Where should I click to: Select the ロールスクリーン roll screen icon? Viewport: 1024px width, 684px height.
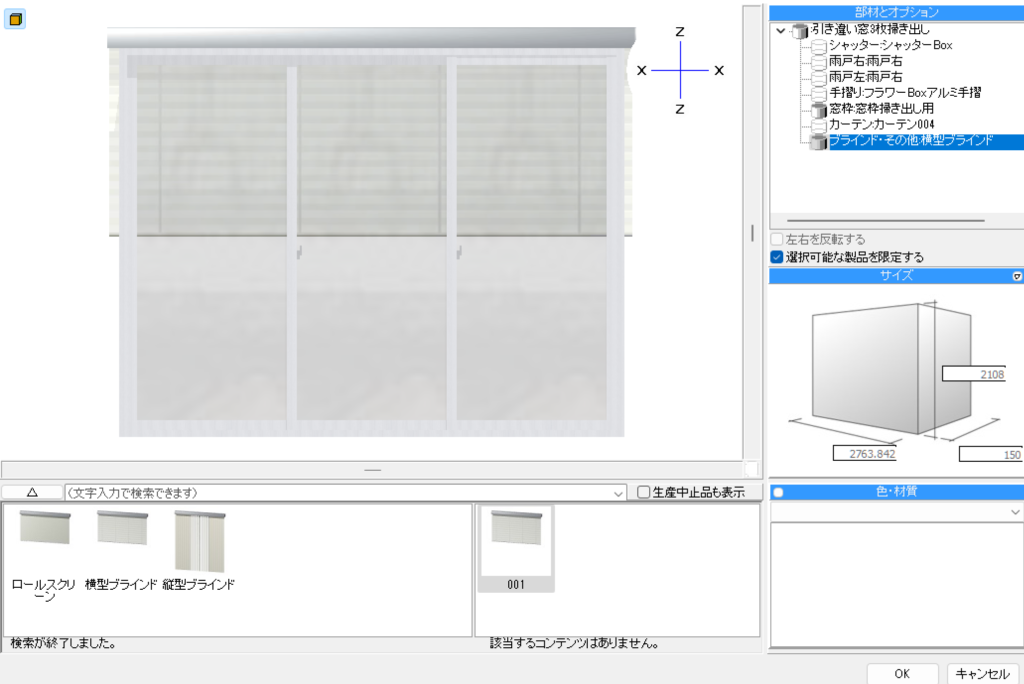(45, 528)
